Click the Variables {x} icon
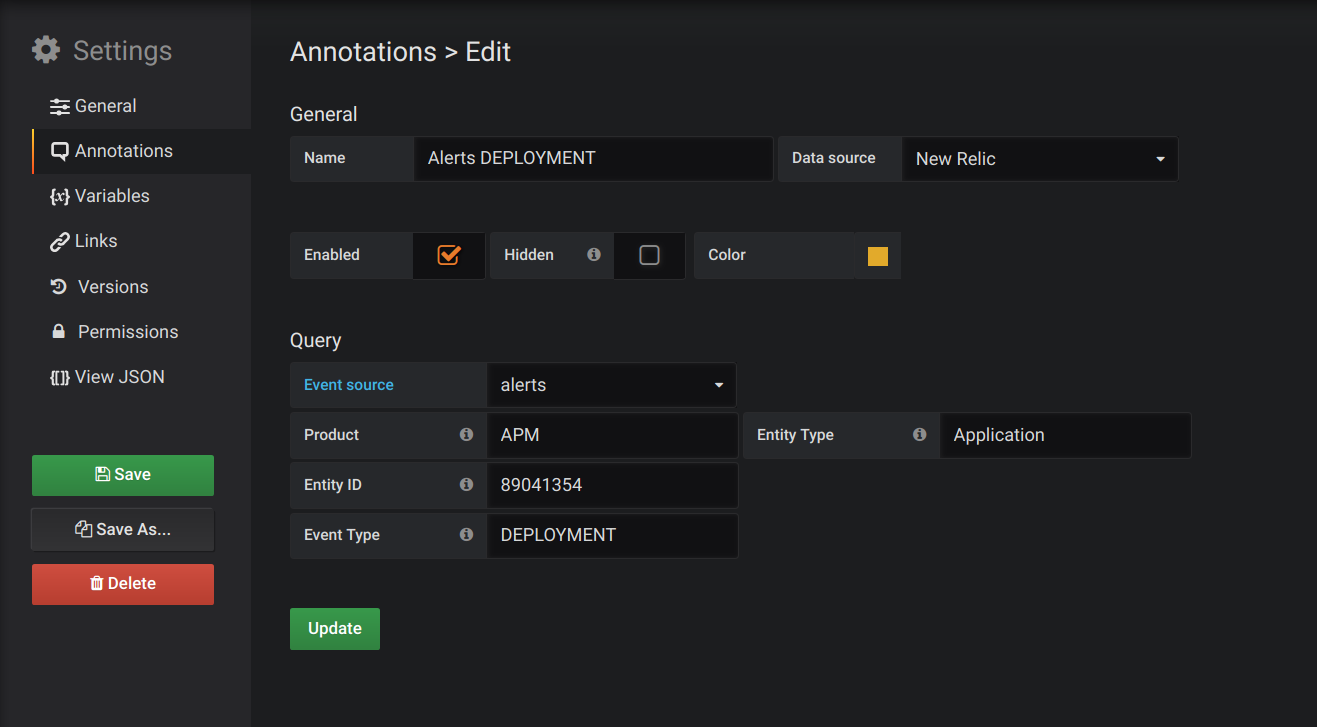This screenshot has width=1317, height=727. pos(60,196)
